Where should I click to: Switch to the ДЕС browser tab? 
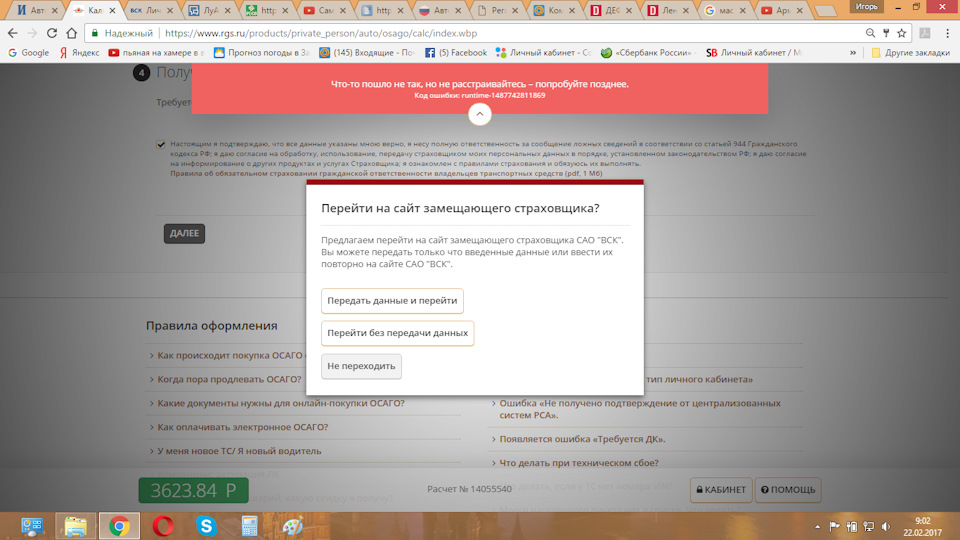(610, 10)
